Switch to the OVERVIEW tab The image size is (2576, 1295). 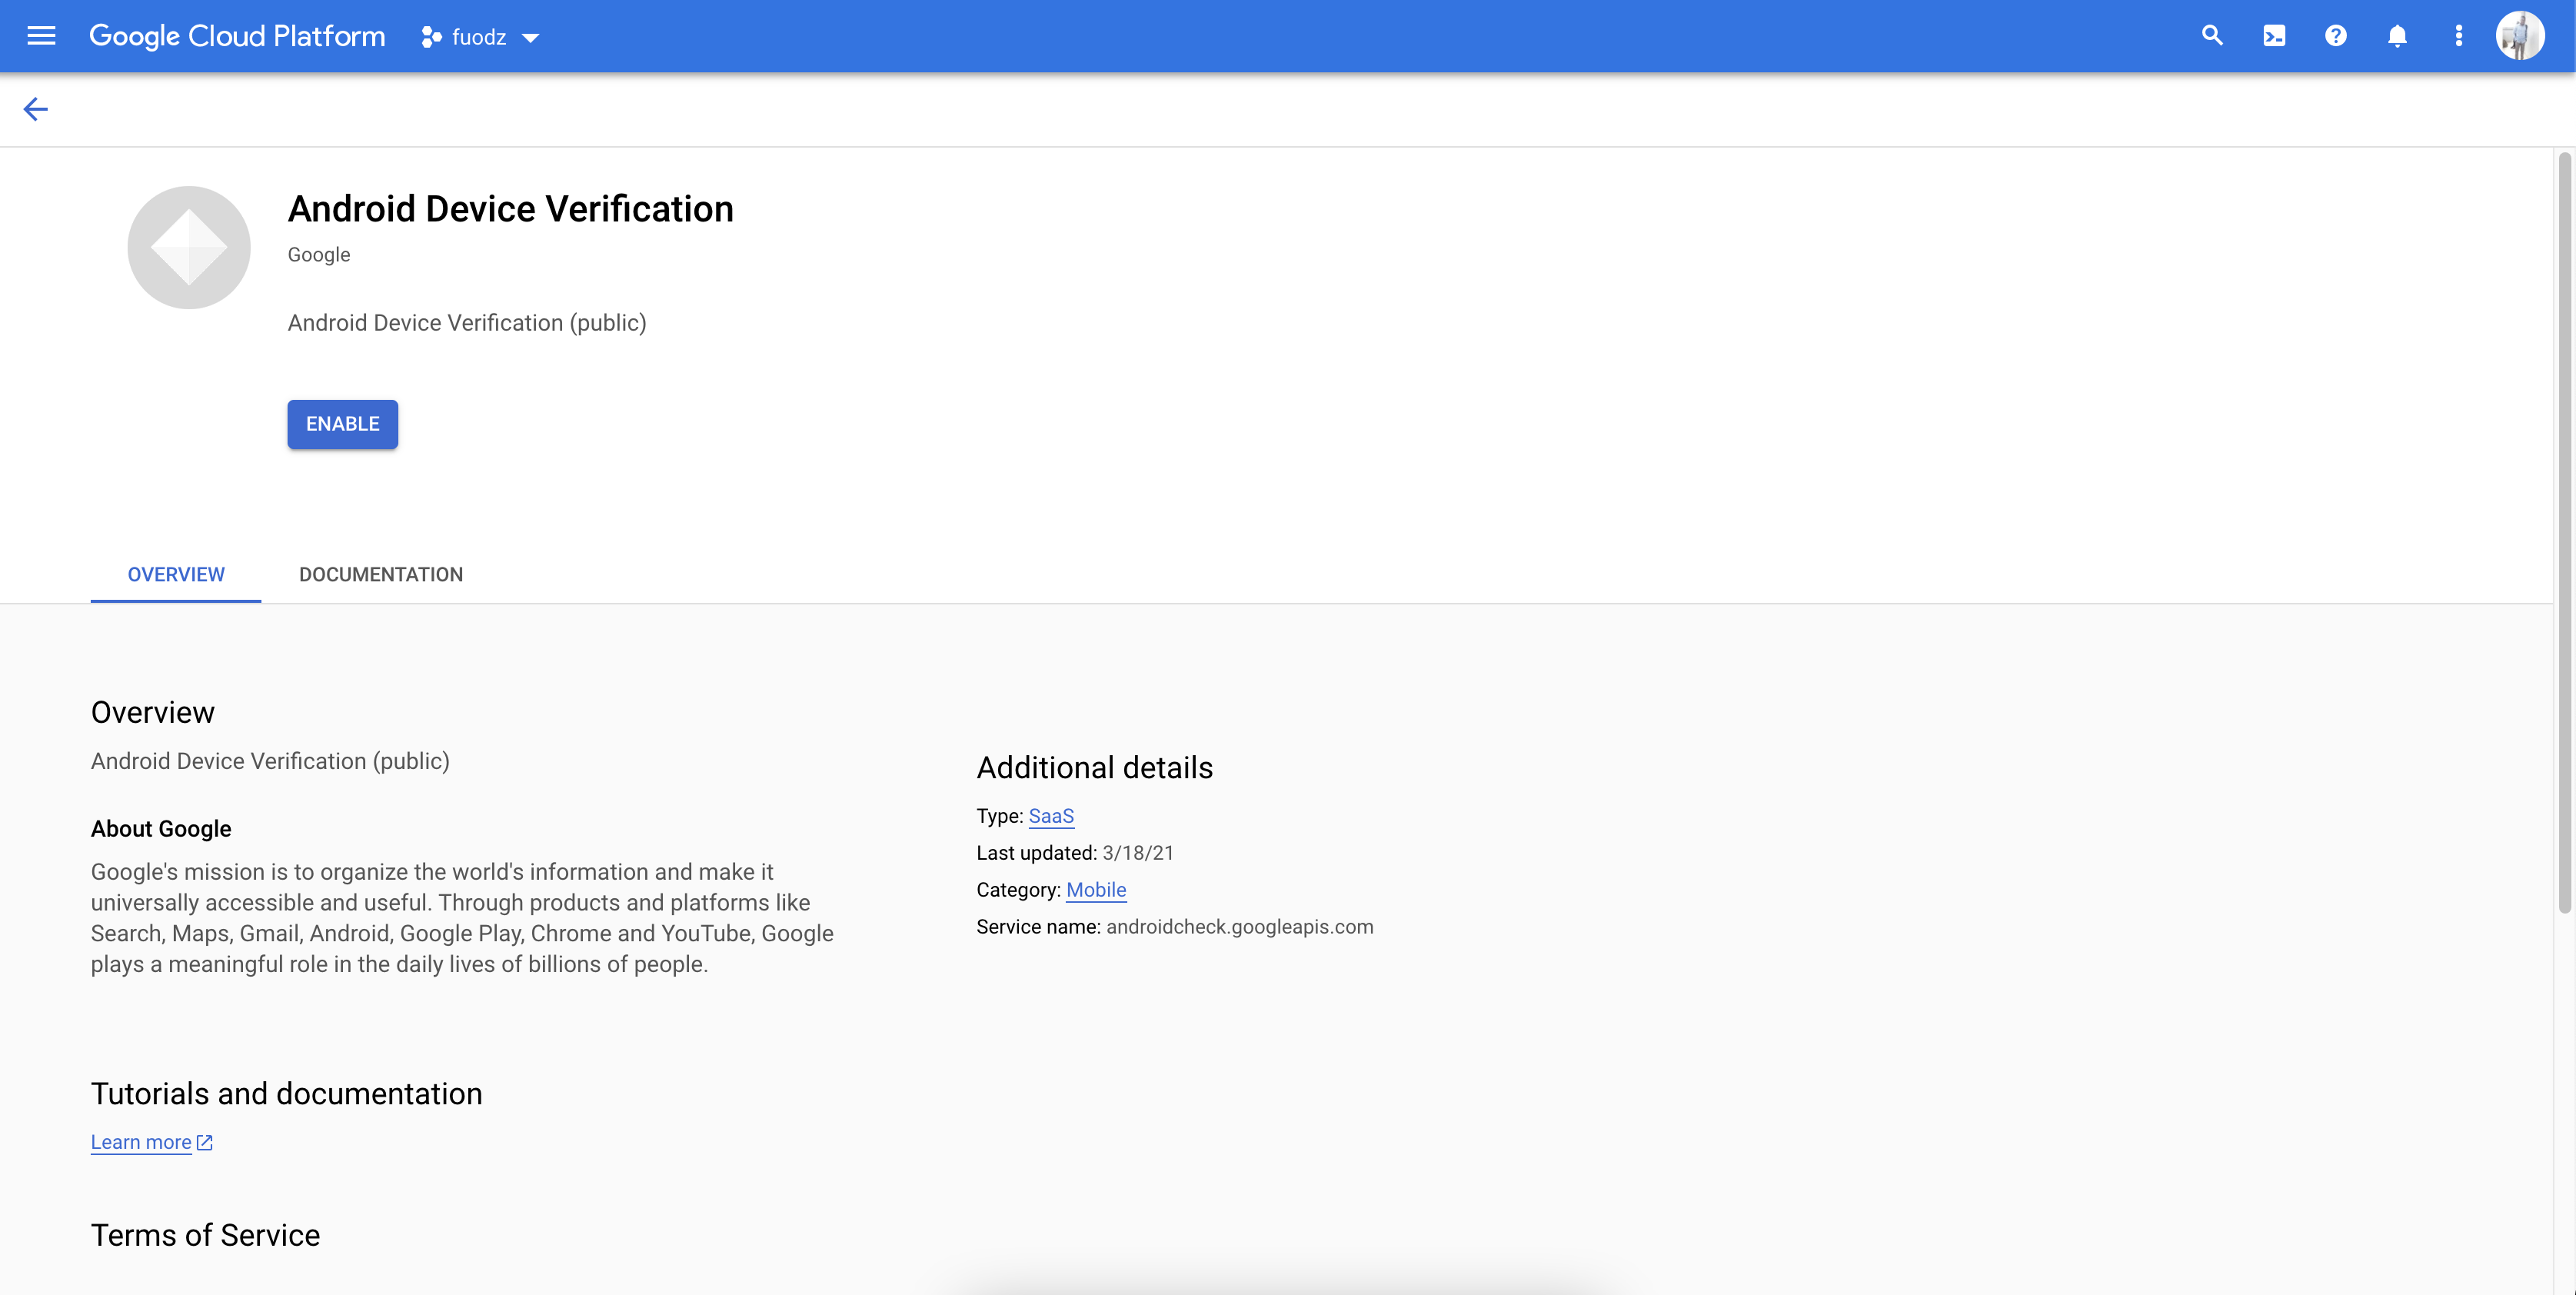176,574
